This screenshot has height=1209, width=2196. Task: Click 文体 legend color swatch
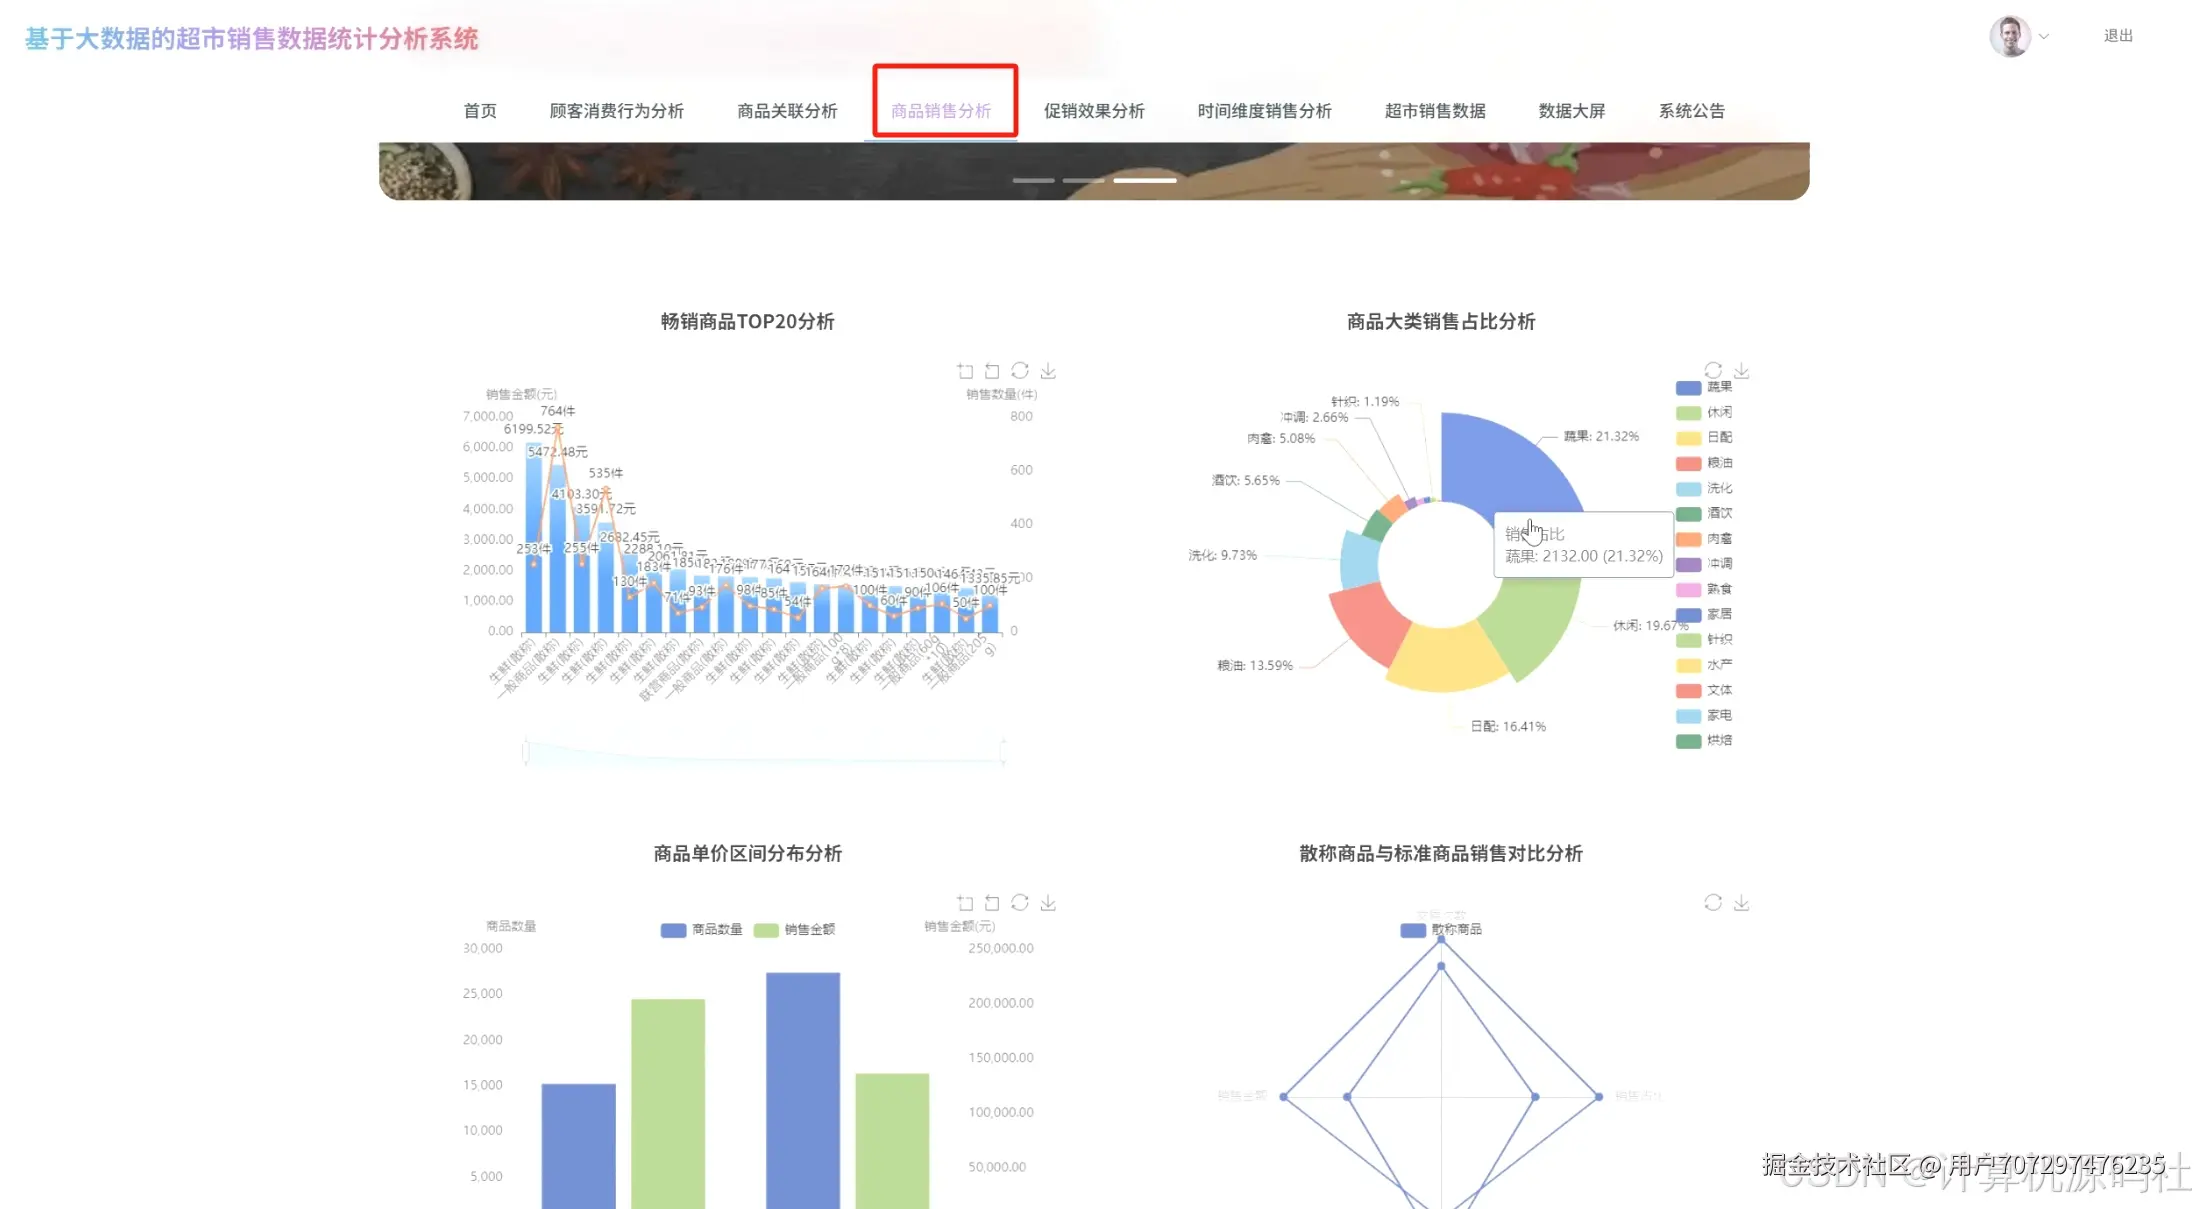click(x=1688, y=691)
